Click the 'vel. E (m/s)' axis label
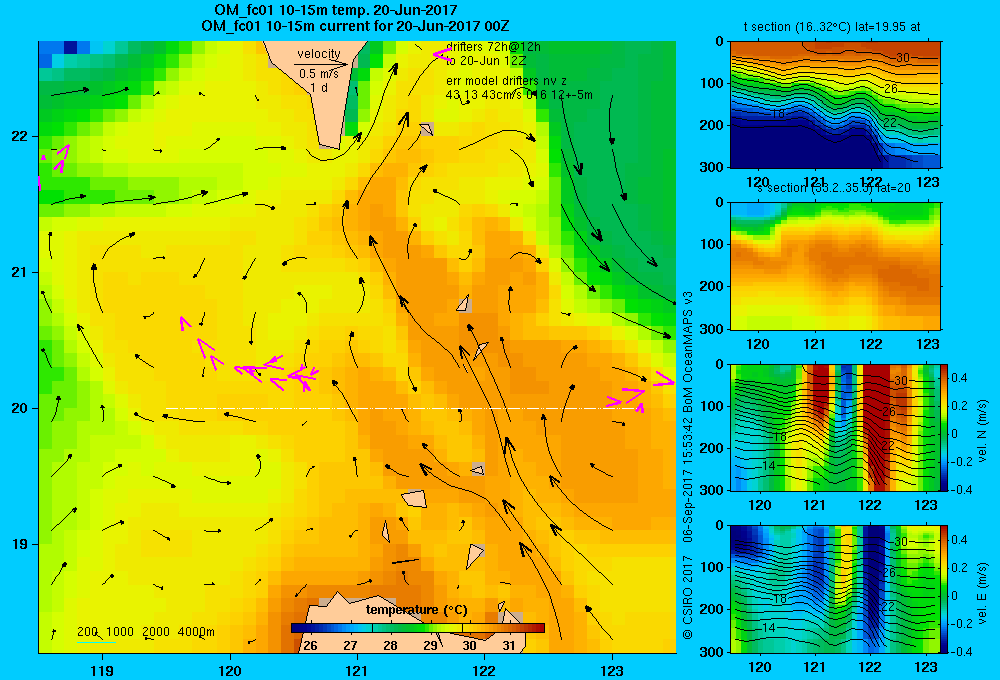1000x680 pixels. [x=982, y=593]
